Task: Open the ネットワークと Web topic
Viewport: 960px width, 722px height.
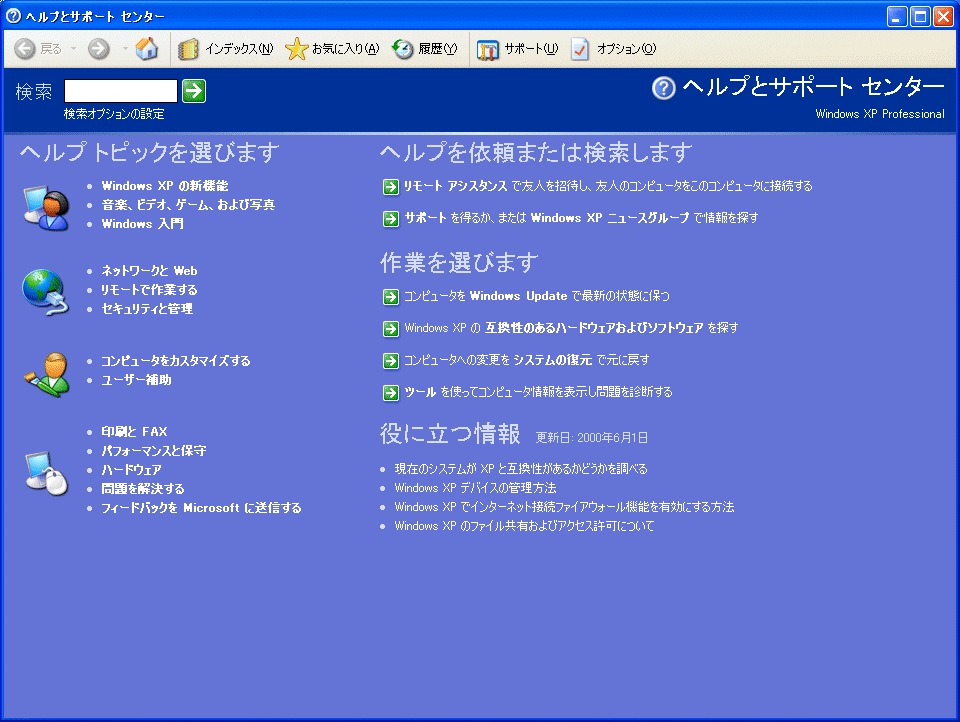Action: coord(149,271)
